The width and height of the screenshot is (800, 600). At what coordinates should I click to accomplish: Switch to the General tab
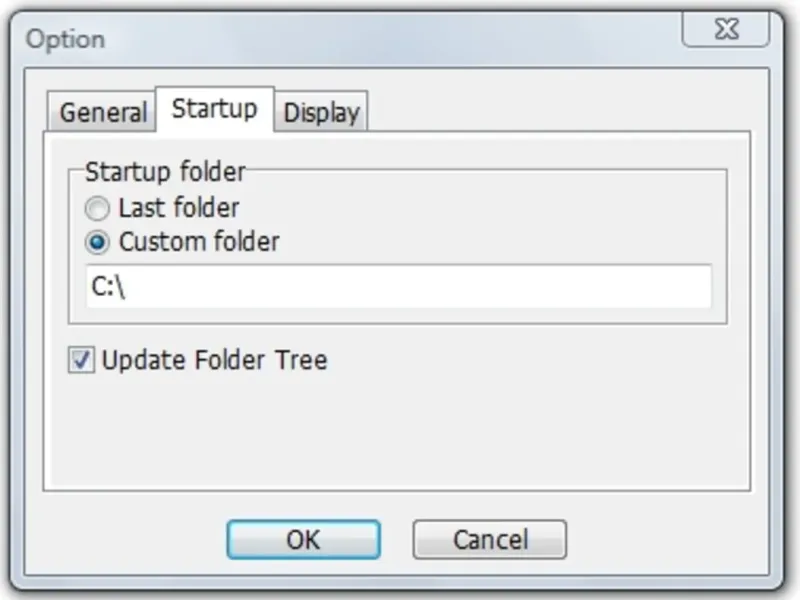tap(102, 112)
